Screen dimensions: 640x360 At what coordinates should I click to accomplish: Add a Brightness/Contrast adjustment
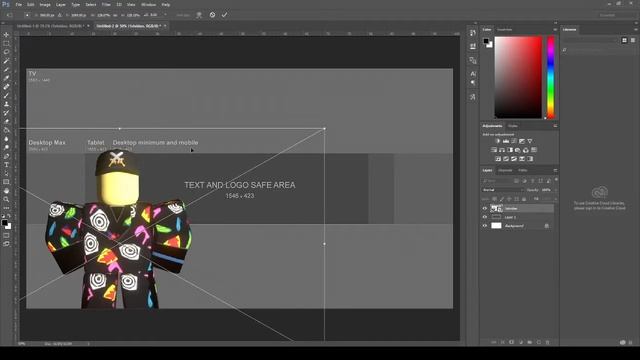[498, 141]
